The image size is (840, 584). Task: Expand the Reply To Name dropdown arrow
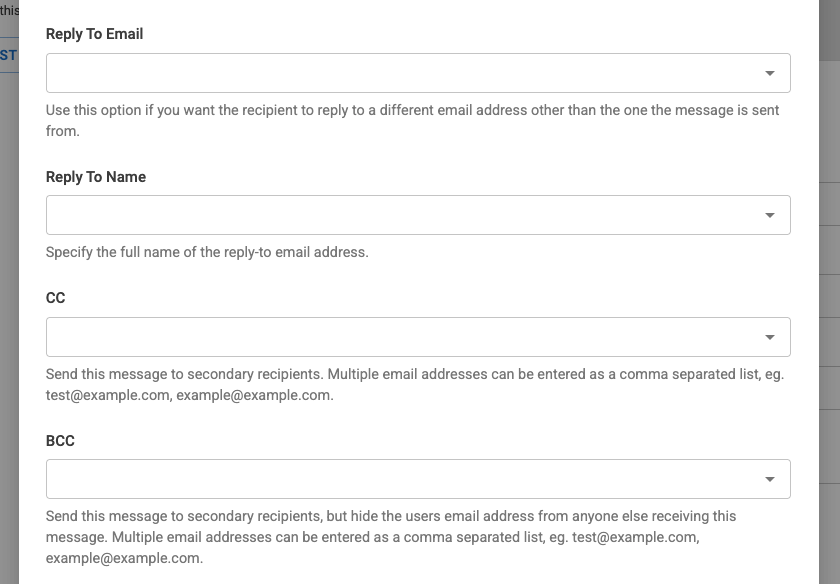[769, 215]
